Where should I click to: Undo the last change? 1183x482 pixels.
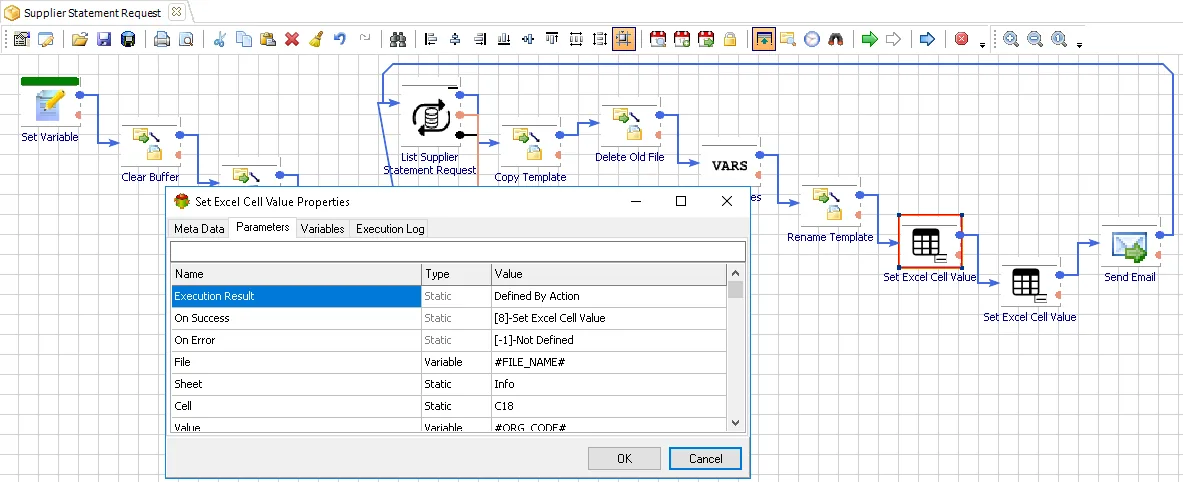coord(340,39)
